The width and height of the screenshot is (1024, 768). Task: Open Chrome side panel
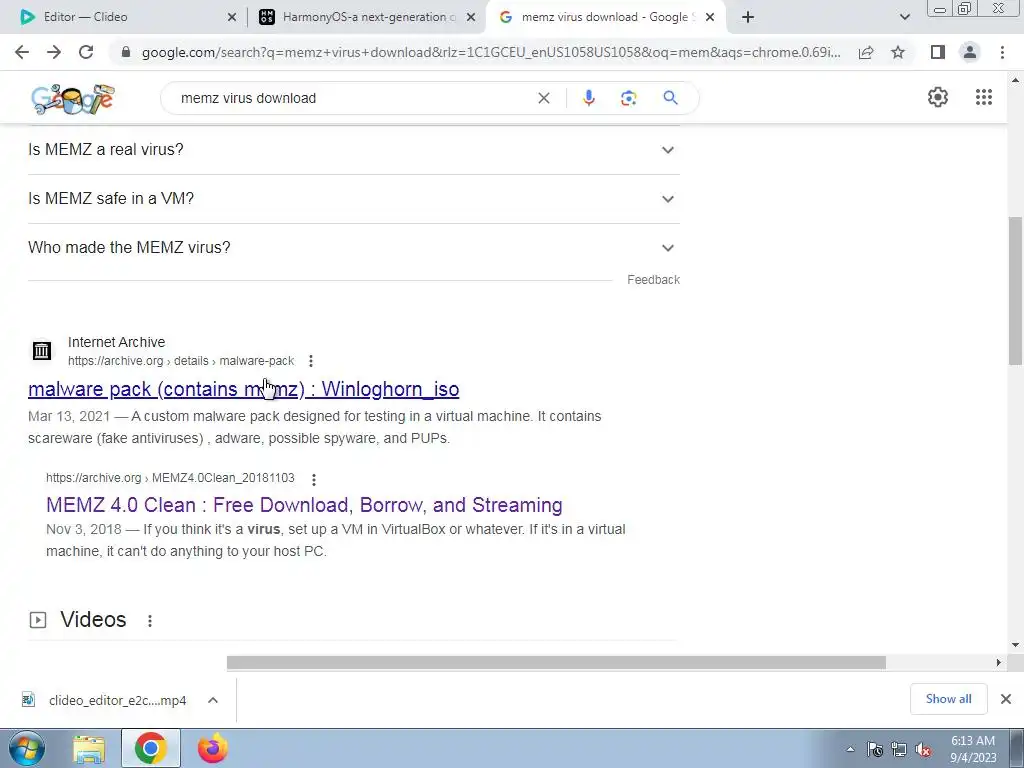938,52
